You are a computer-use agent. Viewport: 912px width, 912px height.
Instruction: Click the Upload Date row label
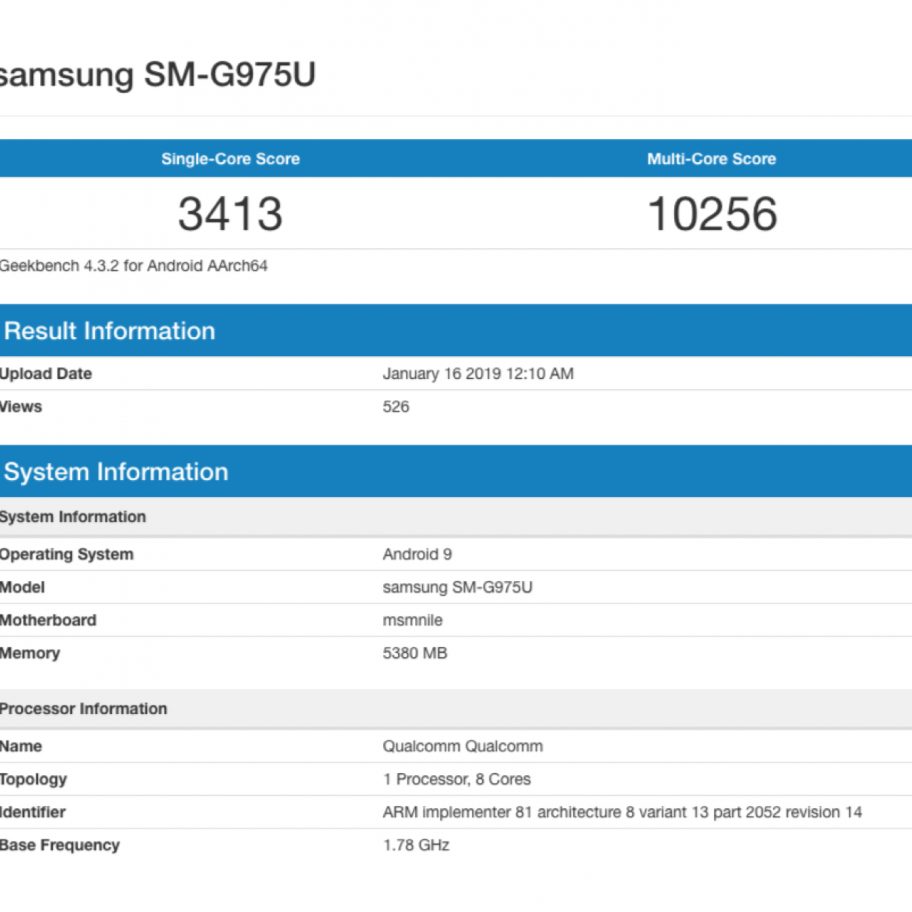[x=46, y=374]
